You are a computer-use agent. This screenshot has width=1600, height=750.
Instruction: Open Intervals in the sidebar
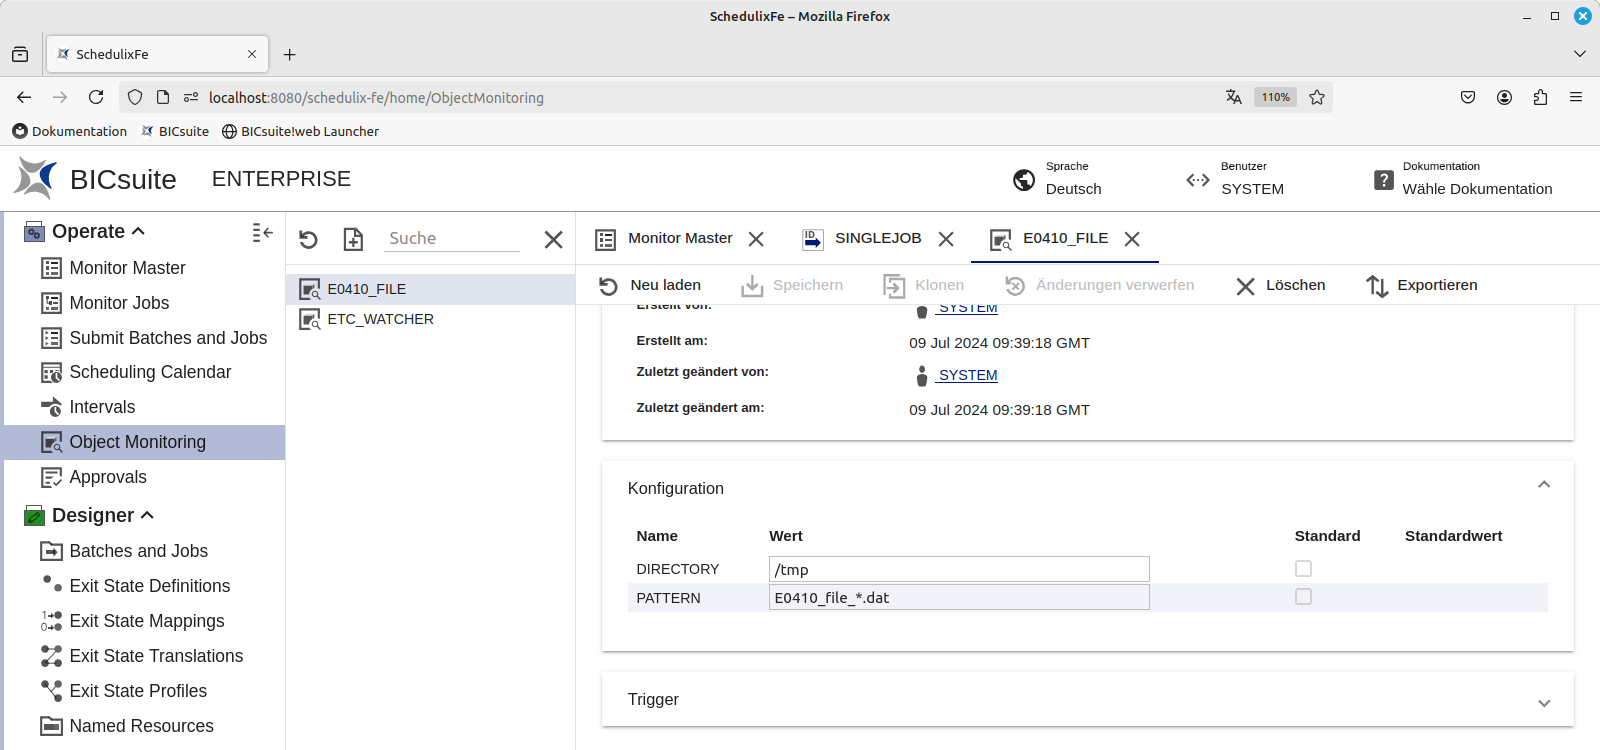[102, 407]
